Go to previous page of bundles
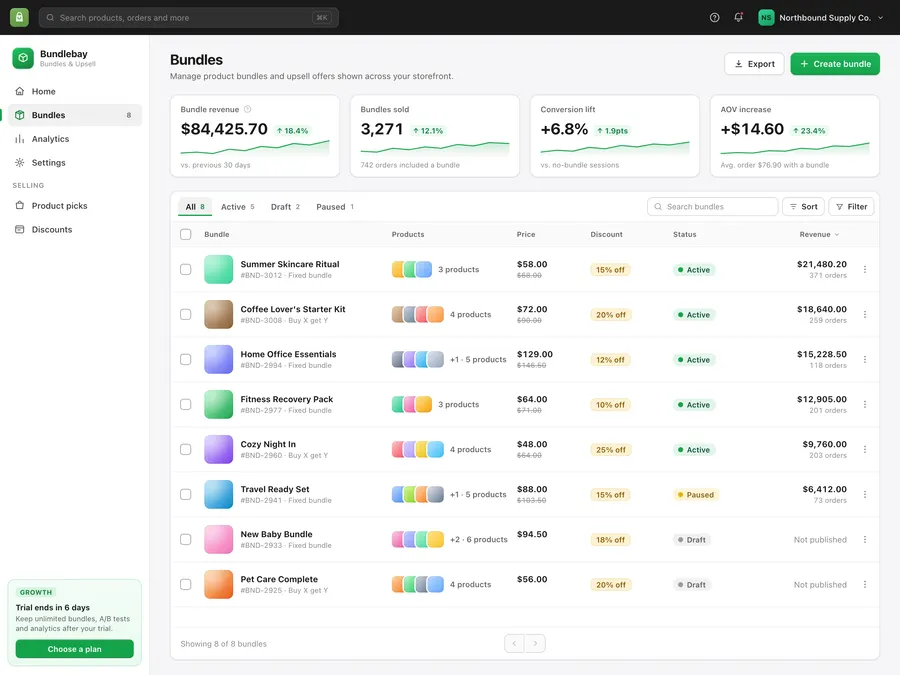This screenshot has width=900, height=675. (x=514, y=643)
